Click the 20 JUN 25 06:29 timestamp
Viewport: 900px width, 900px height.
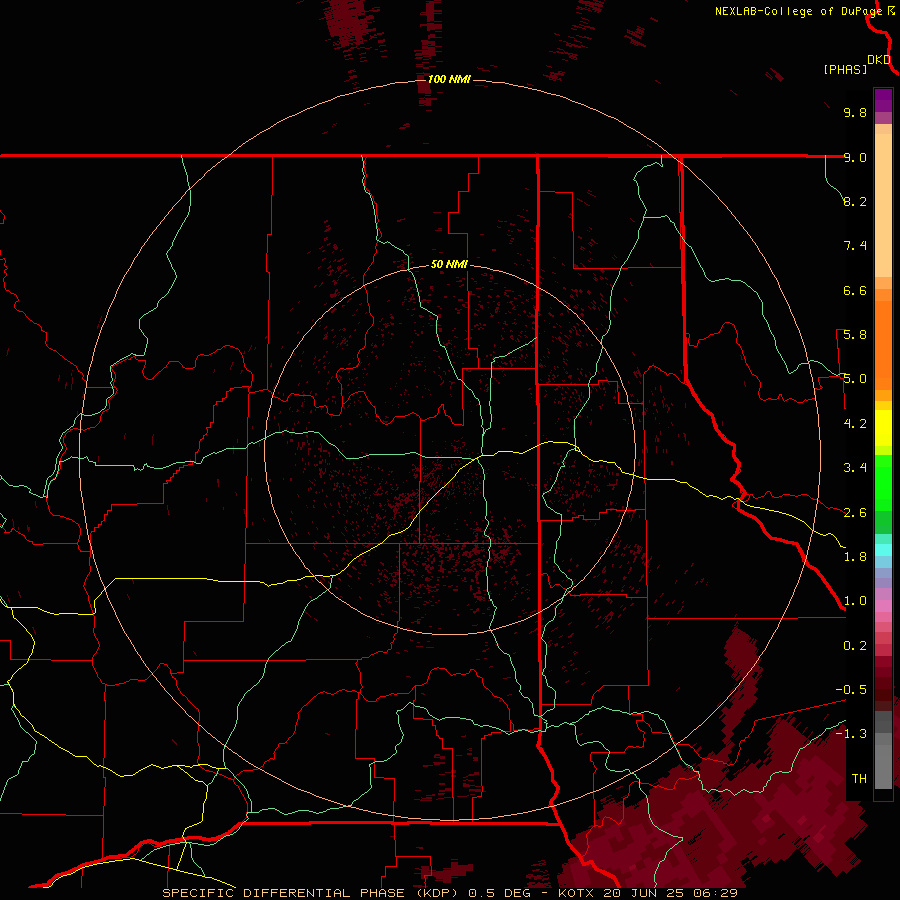[x=670, y=893]
